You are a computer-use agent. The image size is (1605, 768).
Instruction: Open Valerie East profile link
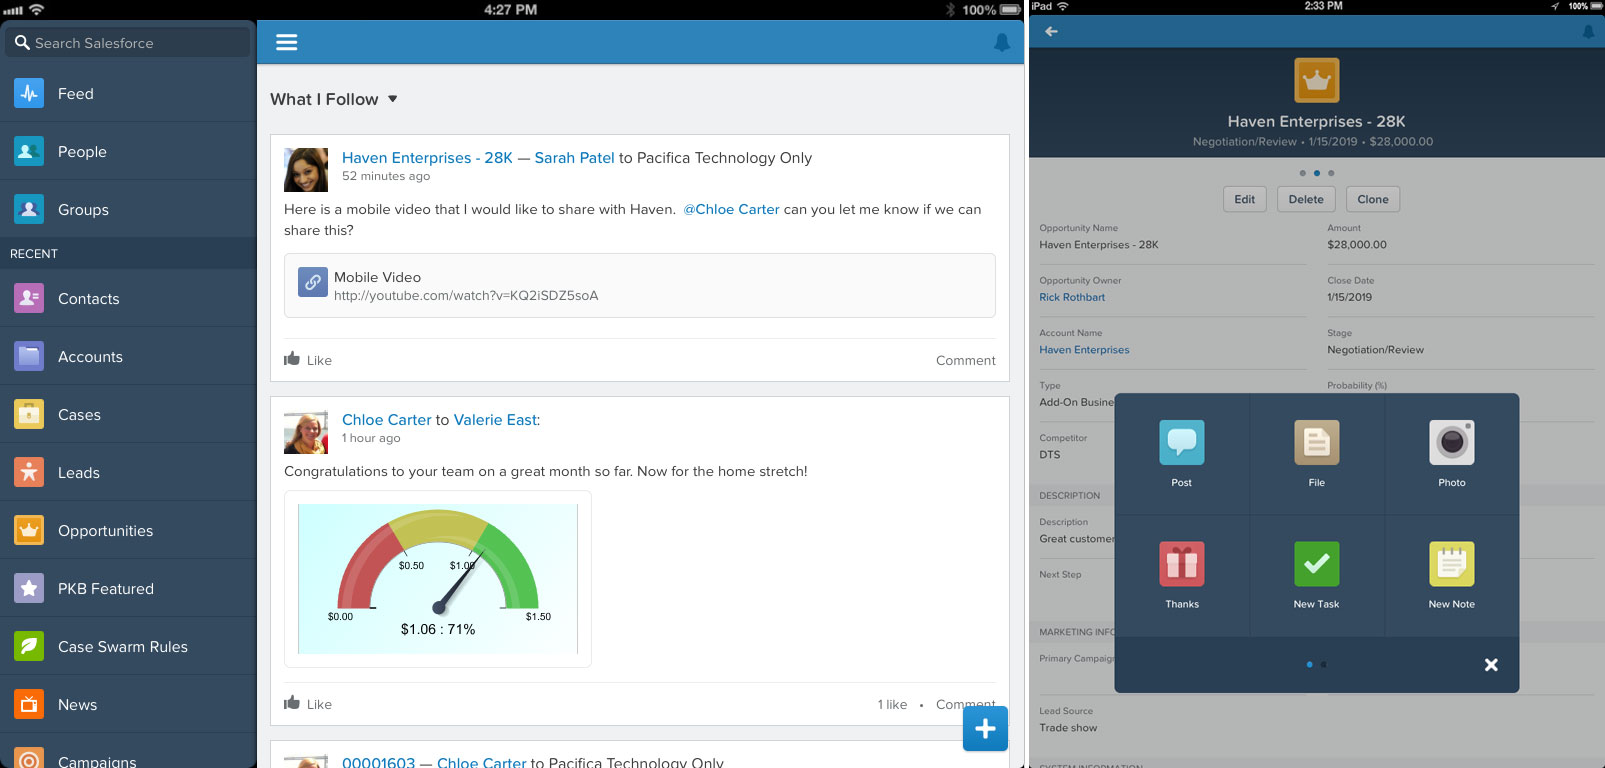[x=495, y=420]
